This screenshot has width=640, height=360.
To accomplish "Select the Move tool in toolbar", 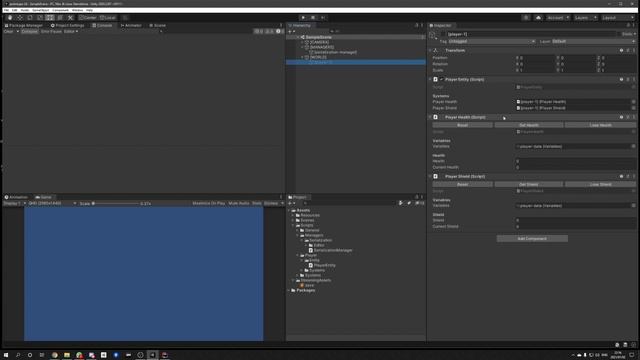I will point(20,18).
